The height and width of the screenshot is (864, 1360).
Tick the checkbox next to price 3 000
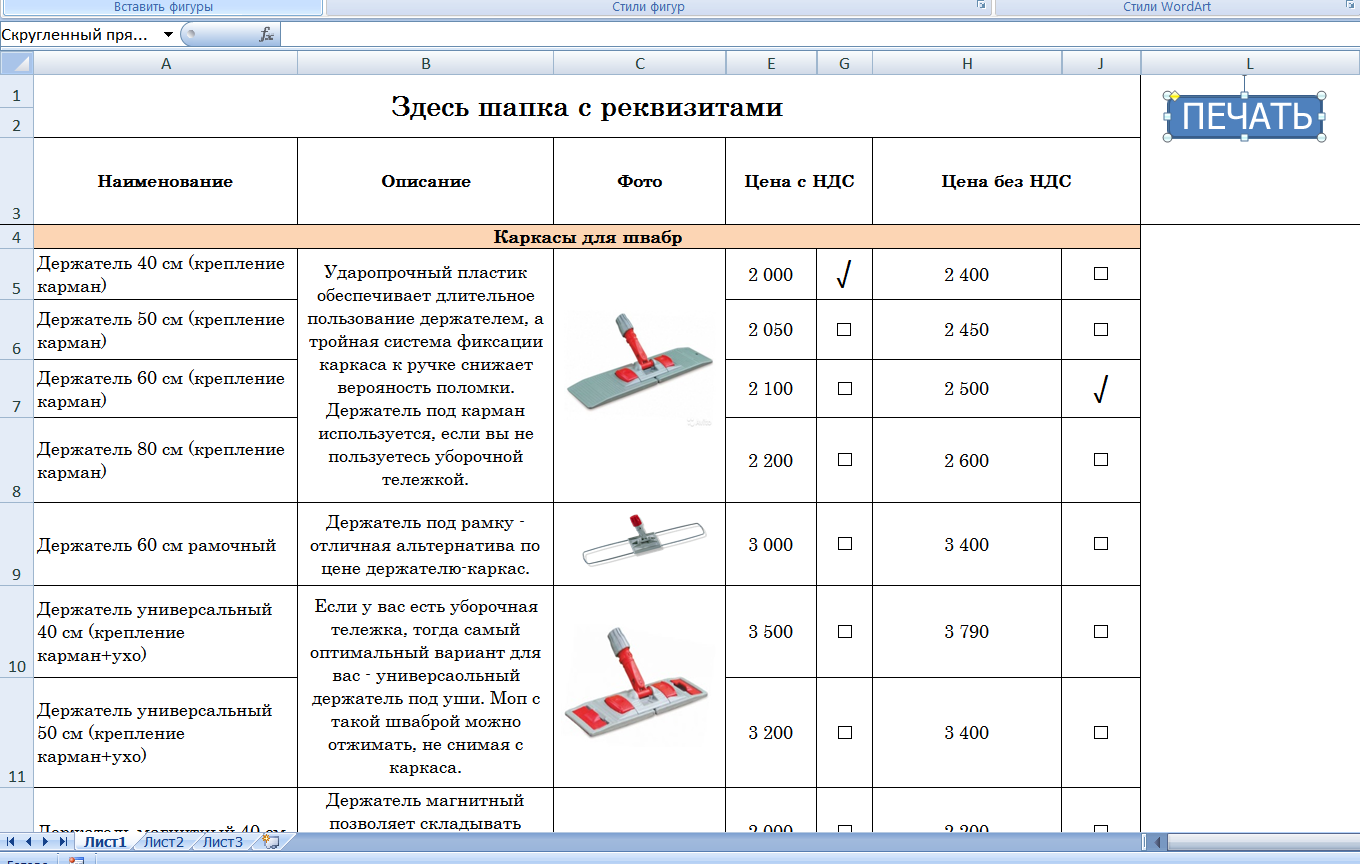click(844, 544)
